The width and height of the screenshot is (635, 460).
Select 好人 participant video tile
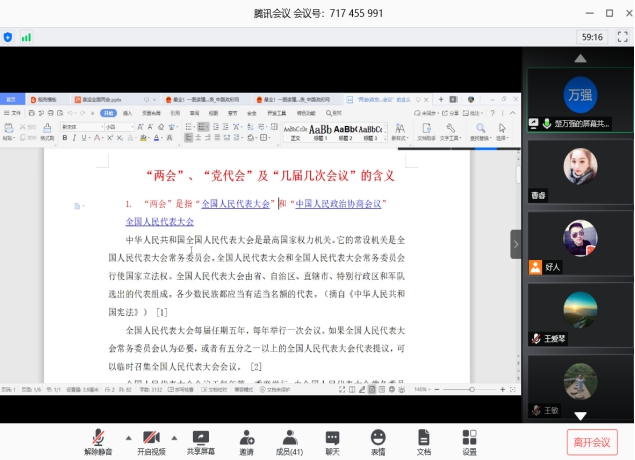pos(580,244)
